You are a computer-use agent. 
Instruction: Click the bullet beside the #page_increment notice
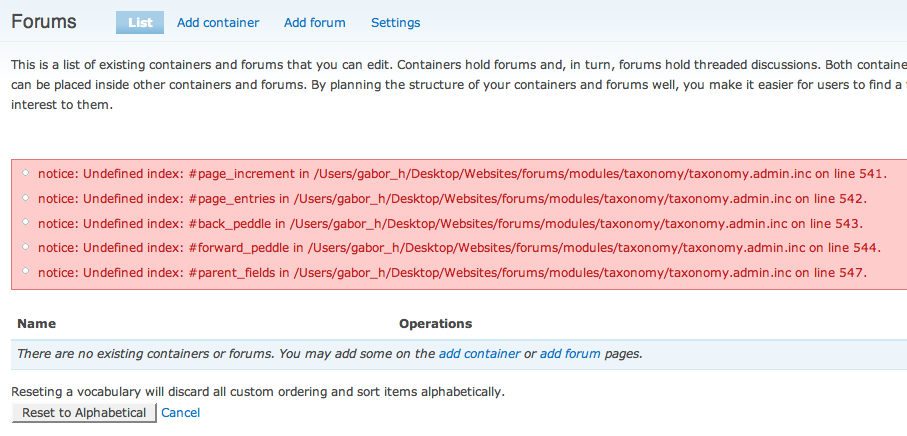click(x=25, y=173)
